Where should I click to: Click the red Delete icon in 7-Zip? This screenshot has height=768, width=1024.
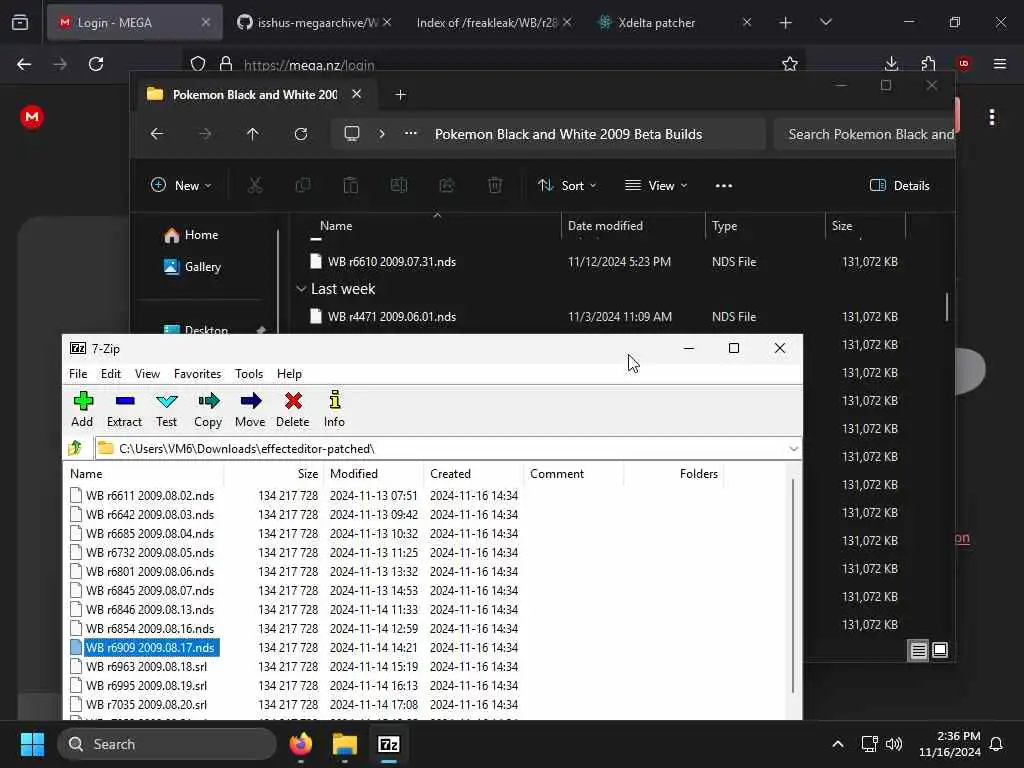(293, 409)
